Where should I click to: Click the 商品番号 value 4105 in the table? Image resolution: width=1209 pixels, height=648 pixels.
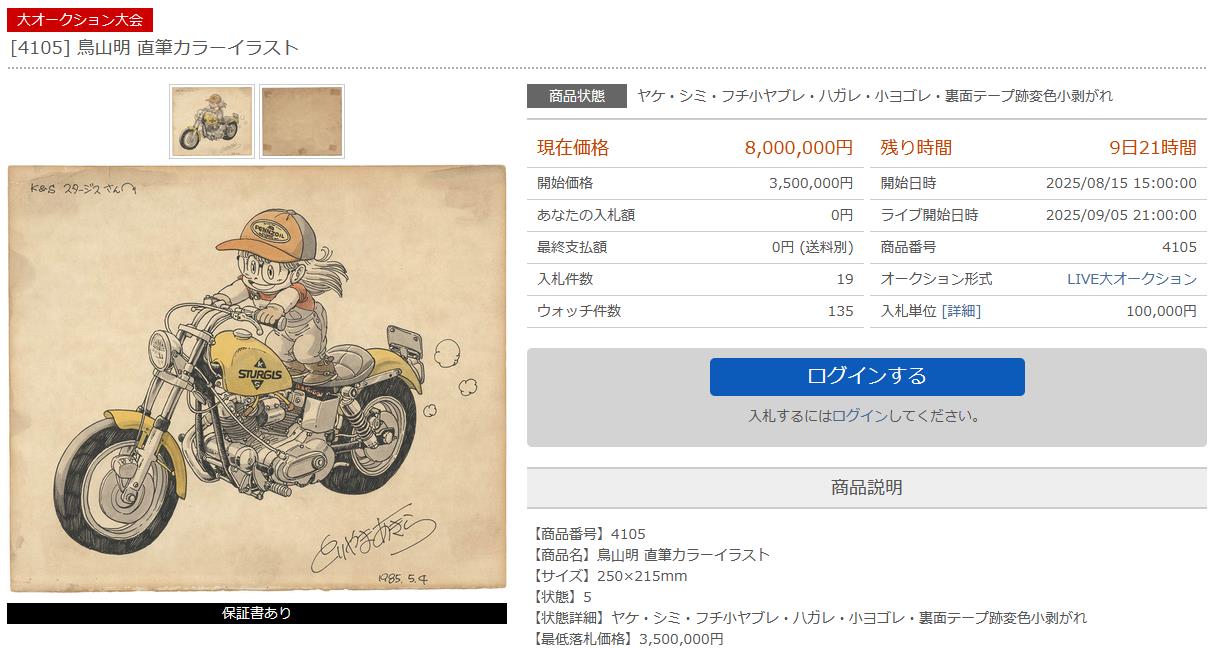pyautogui.click(x=1179, y=247)
